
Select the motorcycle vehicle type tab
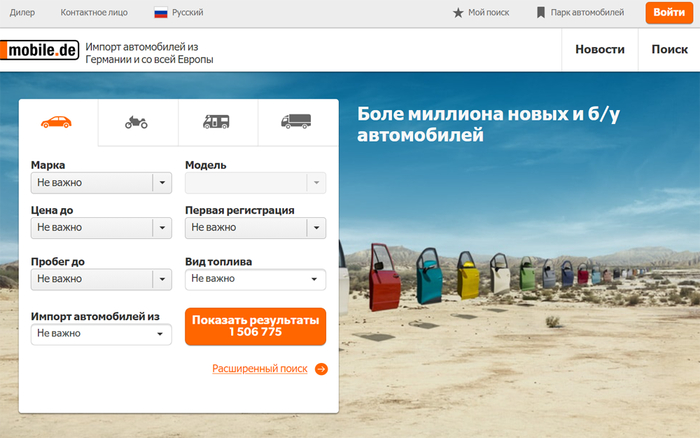(137, 123)
